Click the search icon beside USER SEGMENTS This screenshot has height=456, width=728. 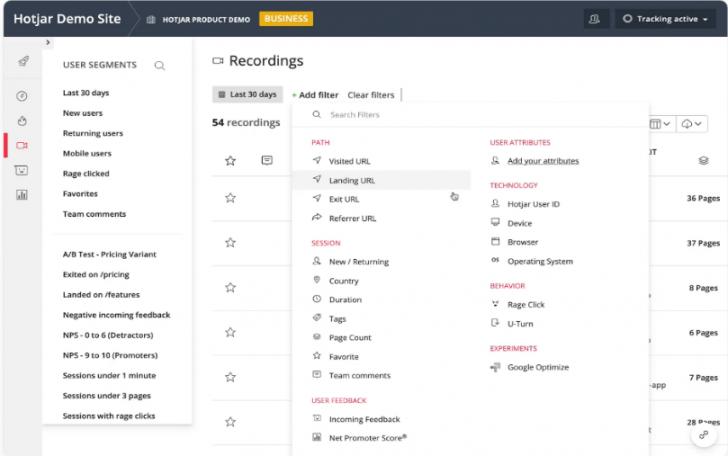(159, 65)
